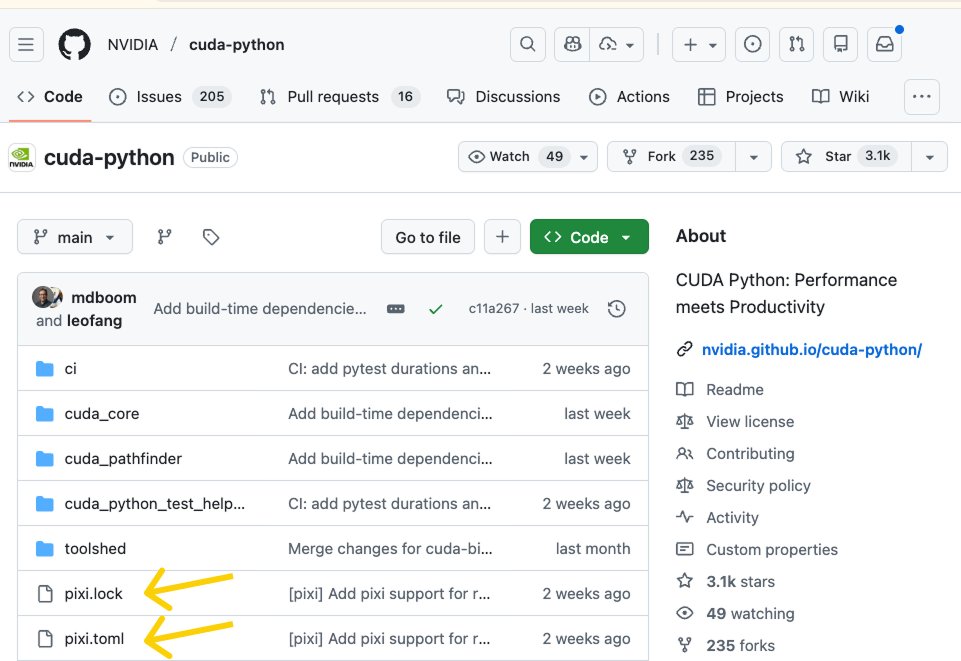Open the cuda_core folder

click(102, 414)
